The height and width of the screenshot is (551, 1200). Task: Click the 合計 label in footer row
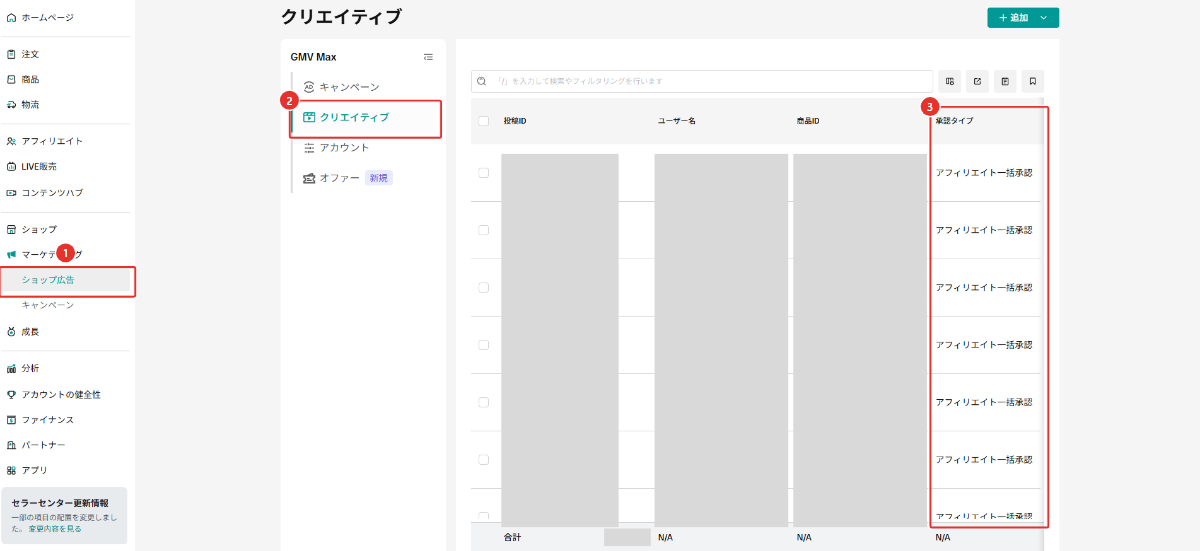[512, 537]
